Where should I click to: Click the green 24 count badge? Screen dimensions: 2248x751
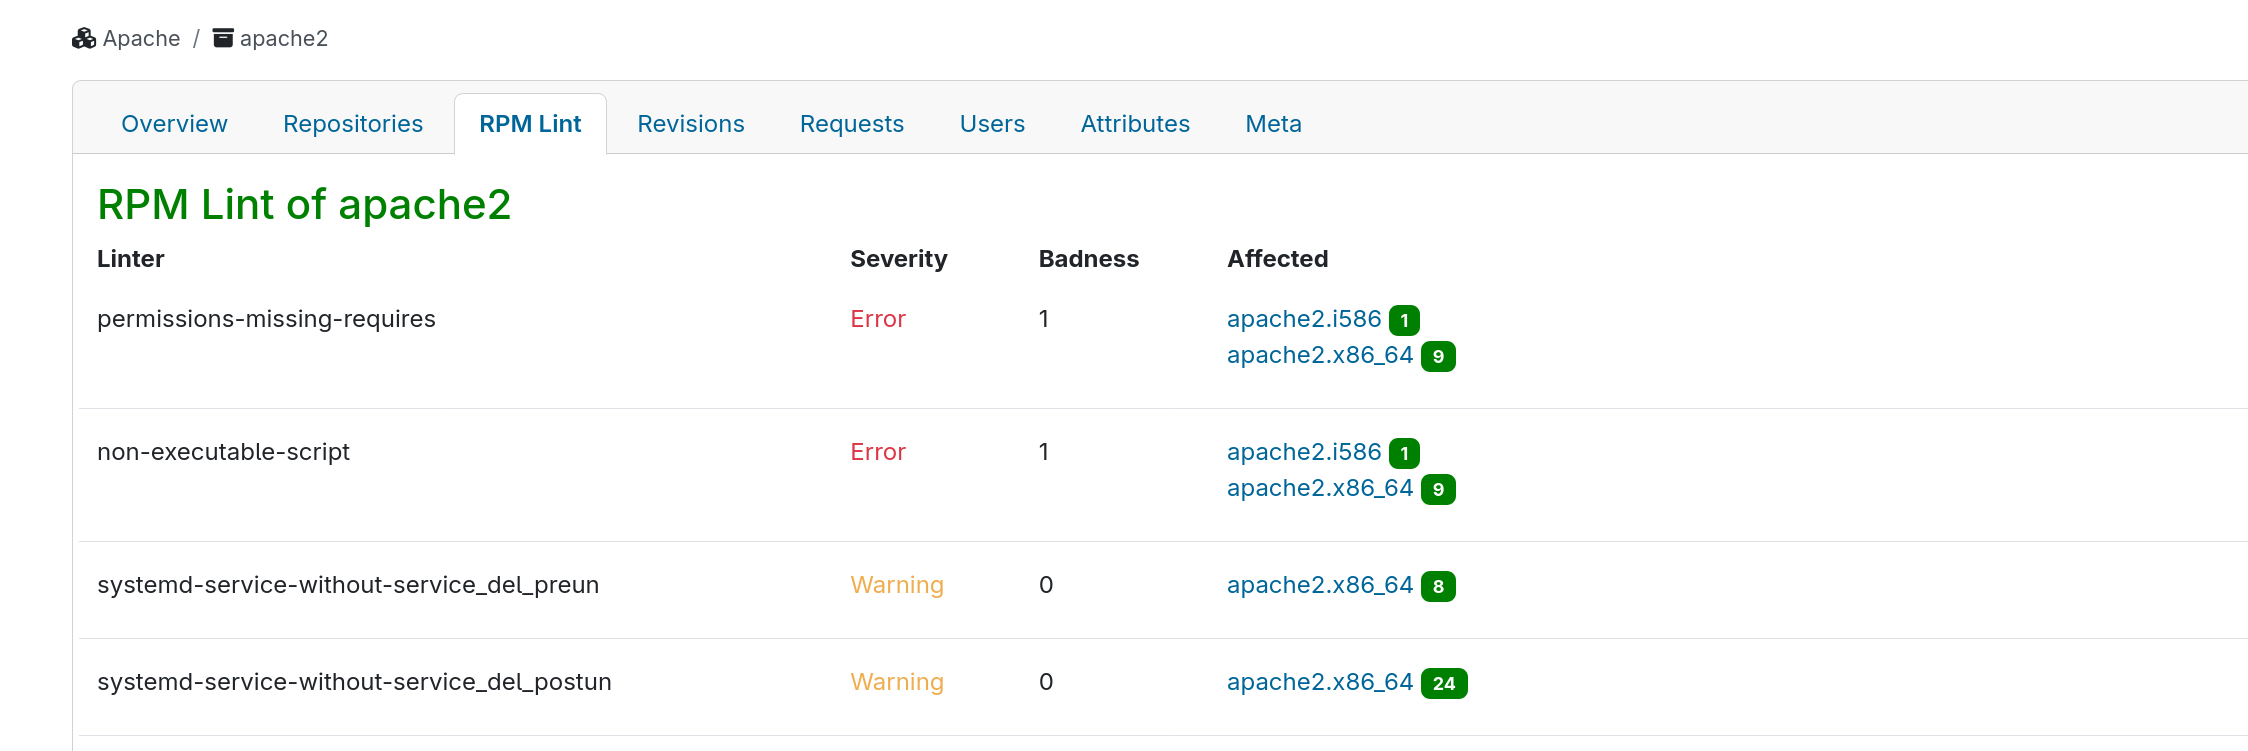click(1444, 683)
